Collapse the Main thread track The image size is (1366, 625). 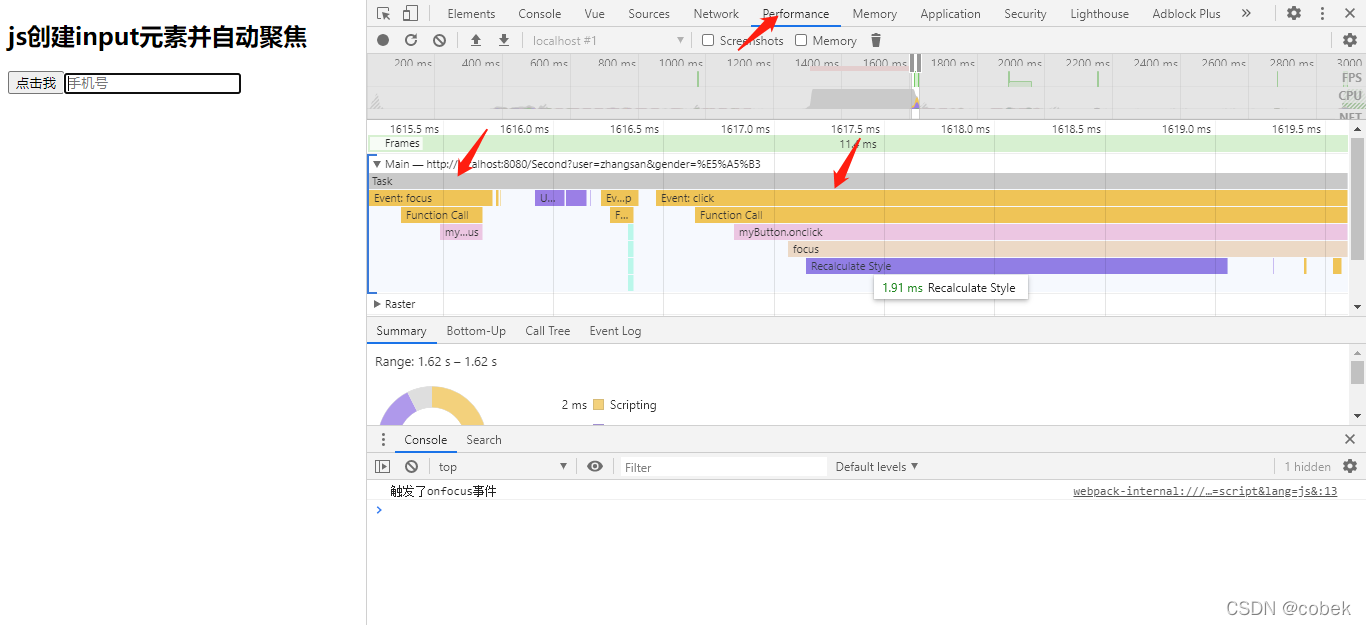[x=377, y=164]
